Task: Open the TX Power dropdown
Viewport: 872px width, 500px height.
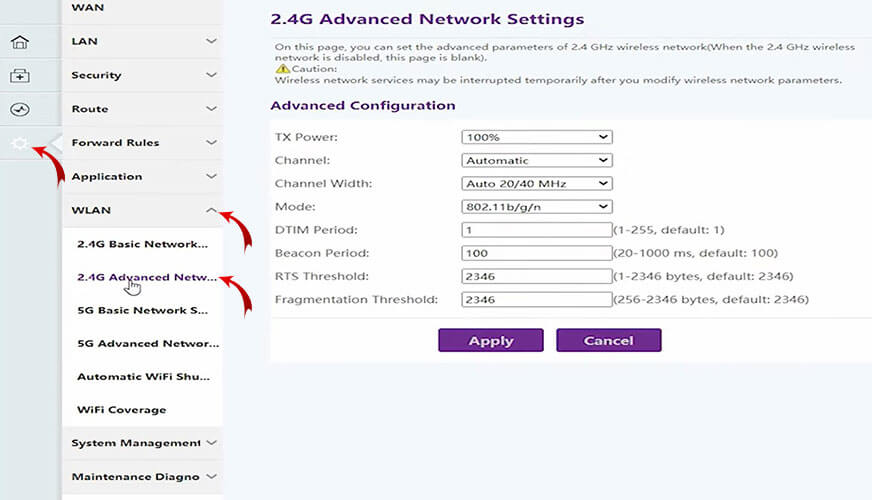Action: pyautogui.click(x=536, y=137)
